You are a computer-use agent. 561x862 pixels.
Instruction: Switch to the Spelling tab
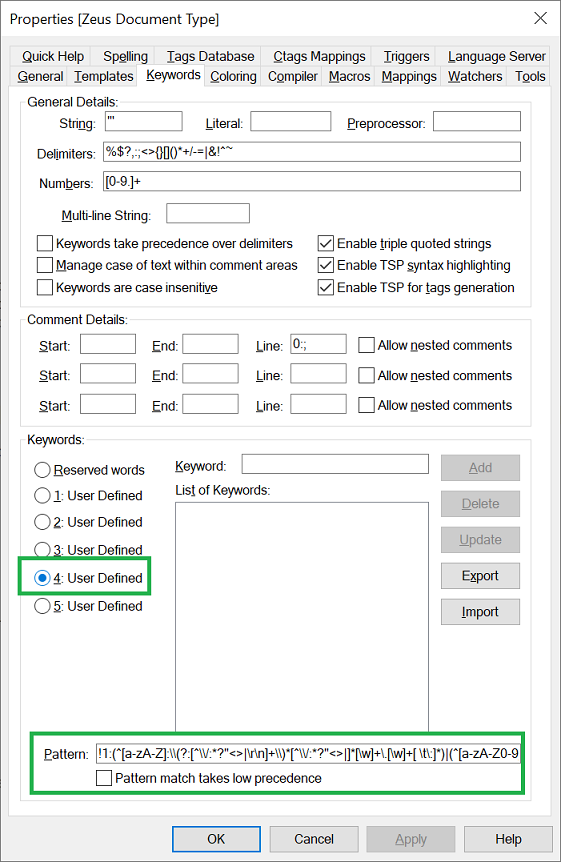coord(125,56)
